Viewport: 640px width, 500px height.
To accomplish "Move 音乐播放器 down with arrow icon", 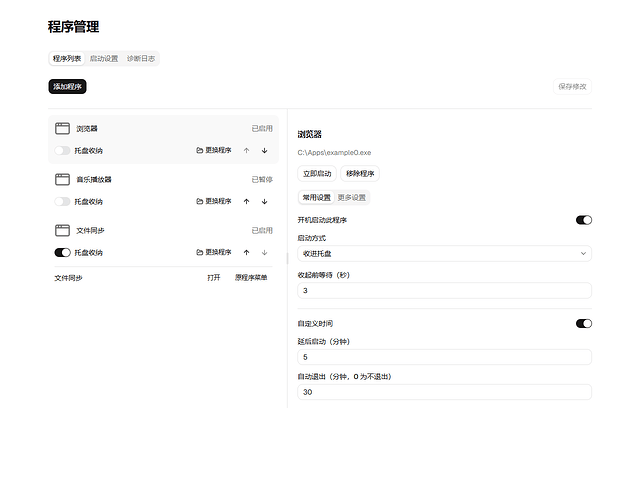I will click(264, 201).
